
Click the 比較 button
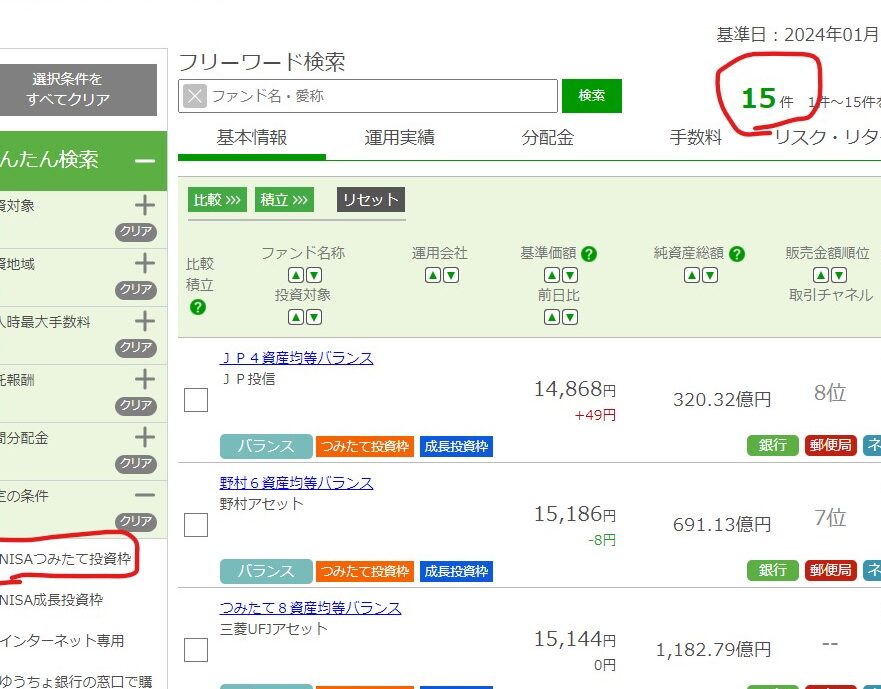click(217, 200)
